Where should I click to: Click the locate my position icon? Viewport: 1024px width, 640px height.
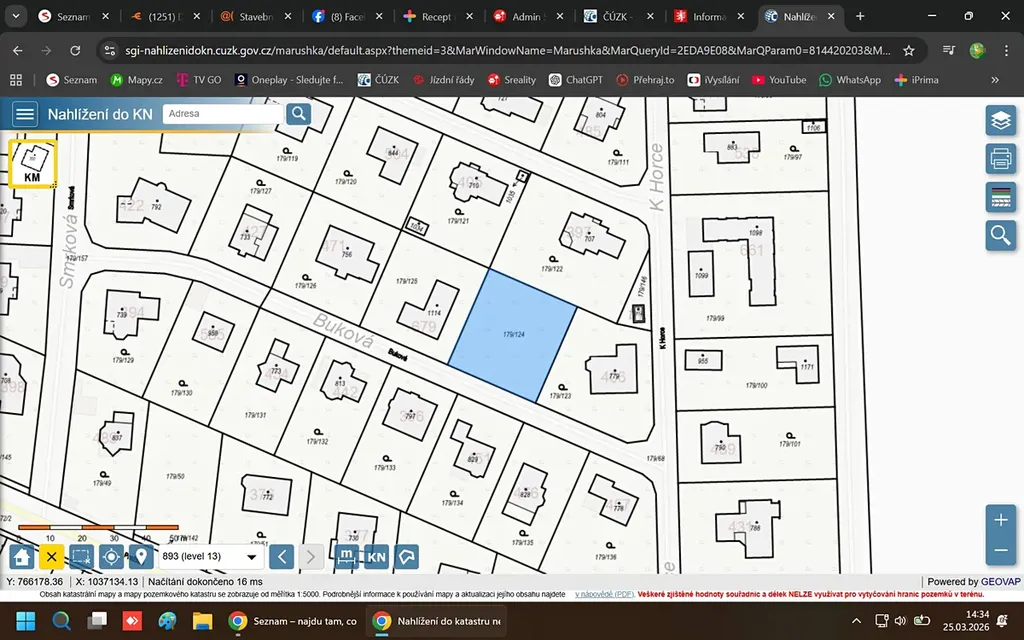click(111, 557)
